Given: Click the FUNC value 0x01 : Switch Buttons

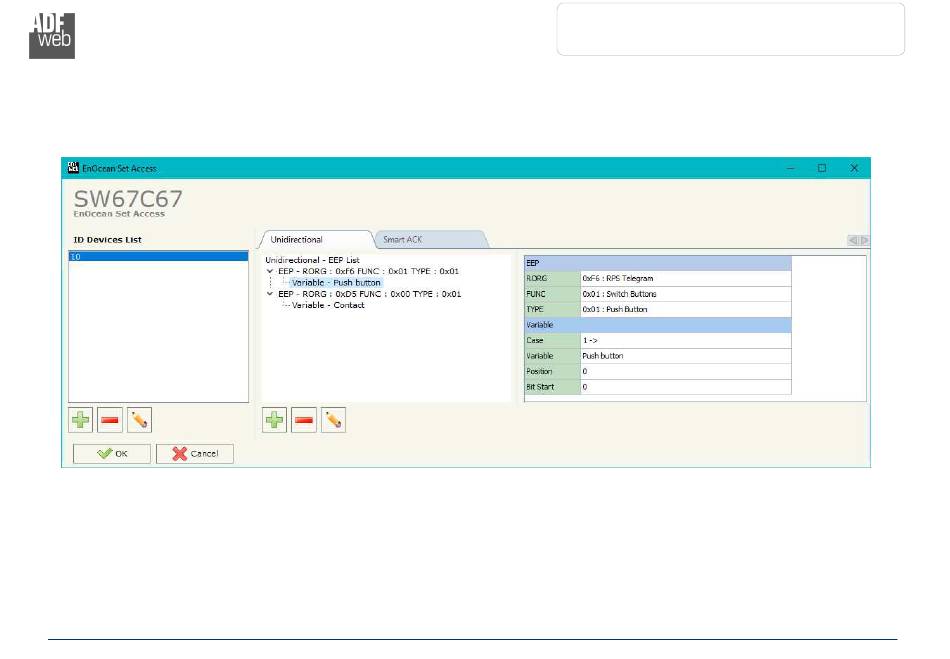Looking at the screenshot, I should (x=685, y=294).
